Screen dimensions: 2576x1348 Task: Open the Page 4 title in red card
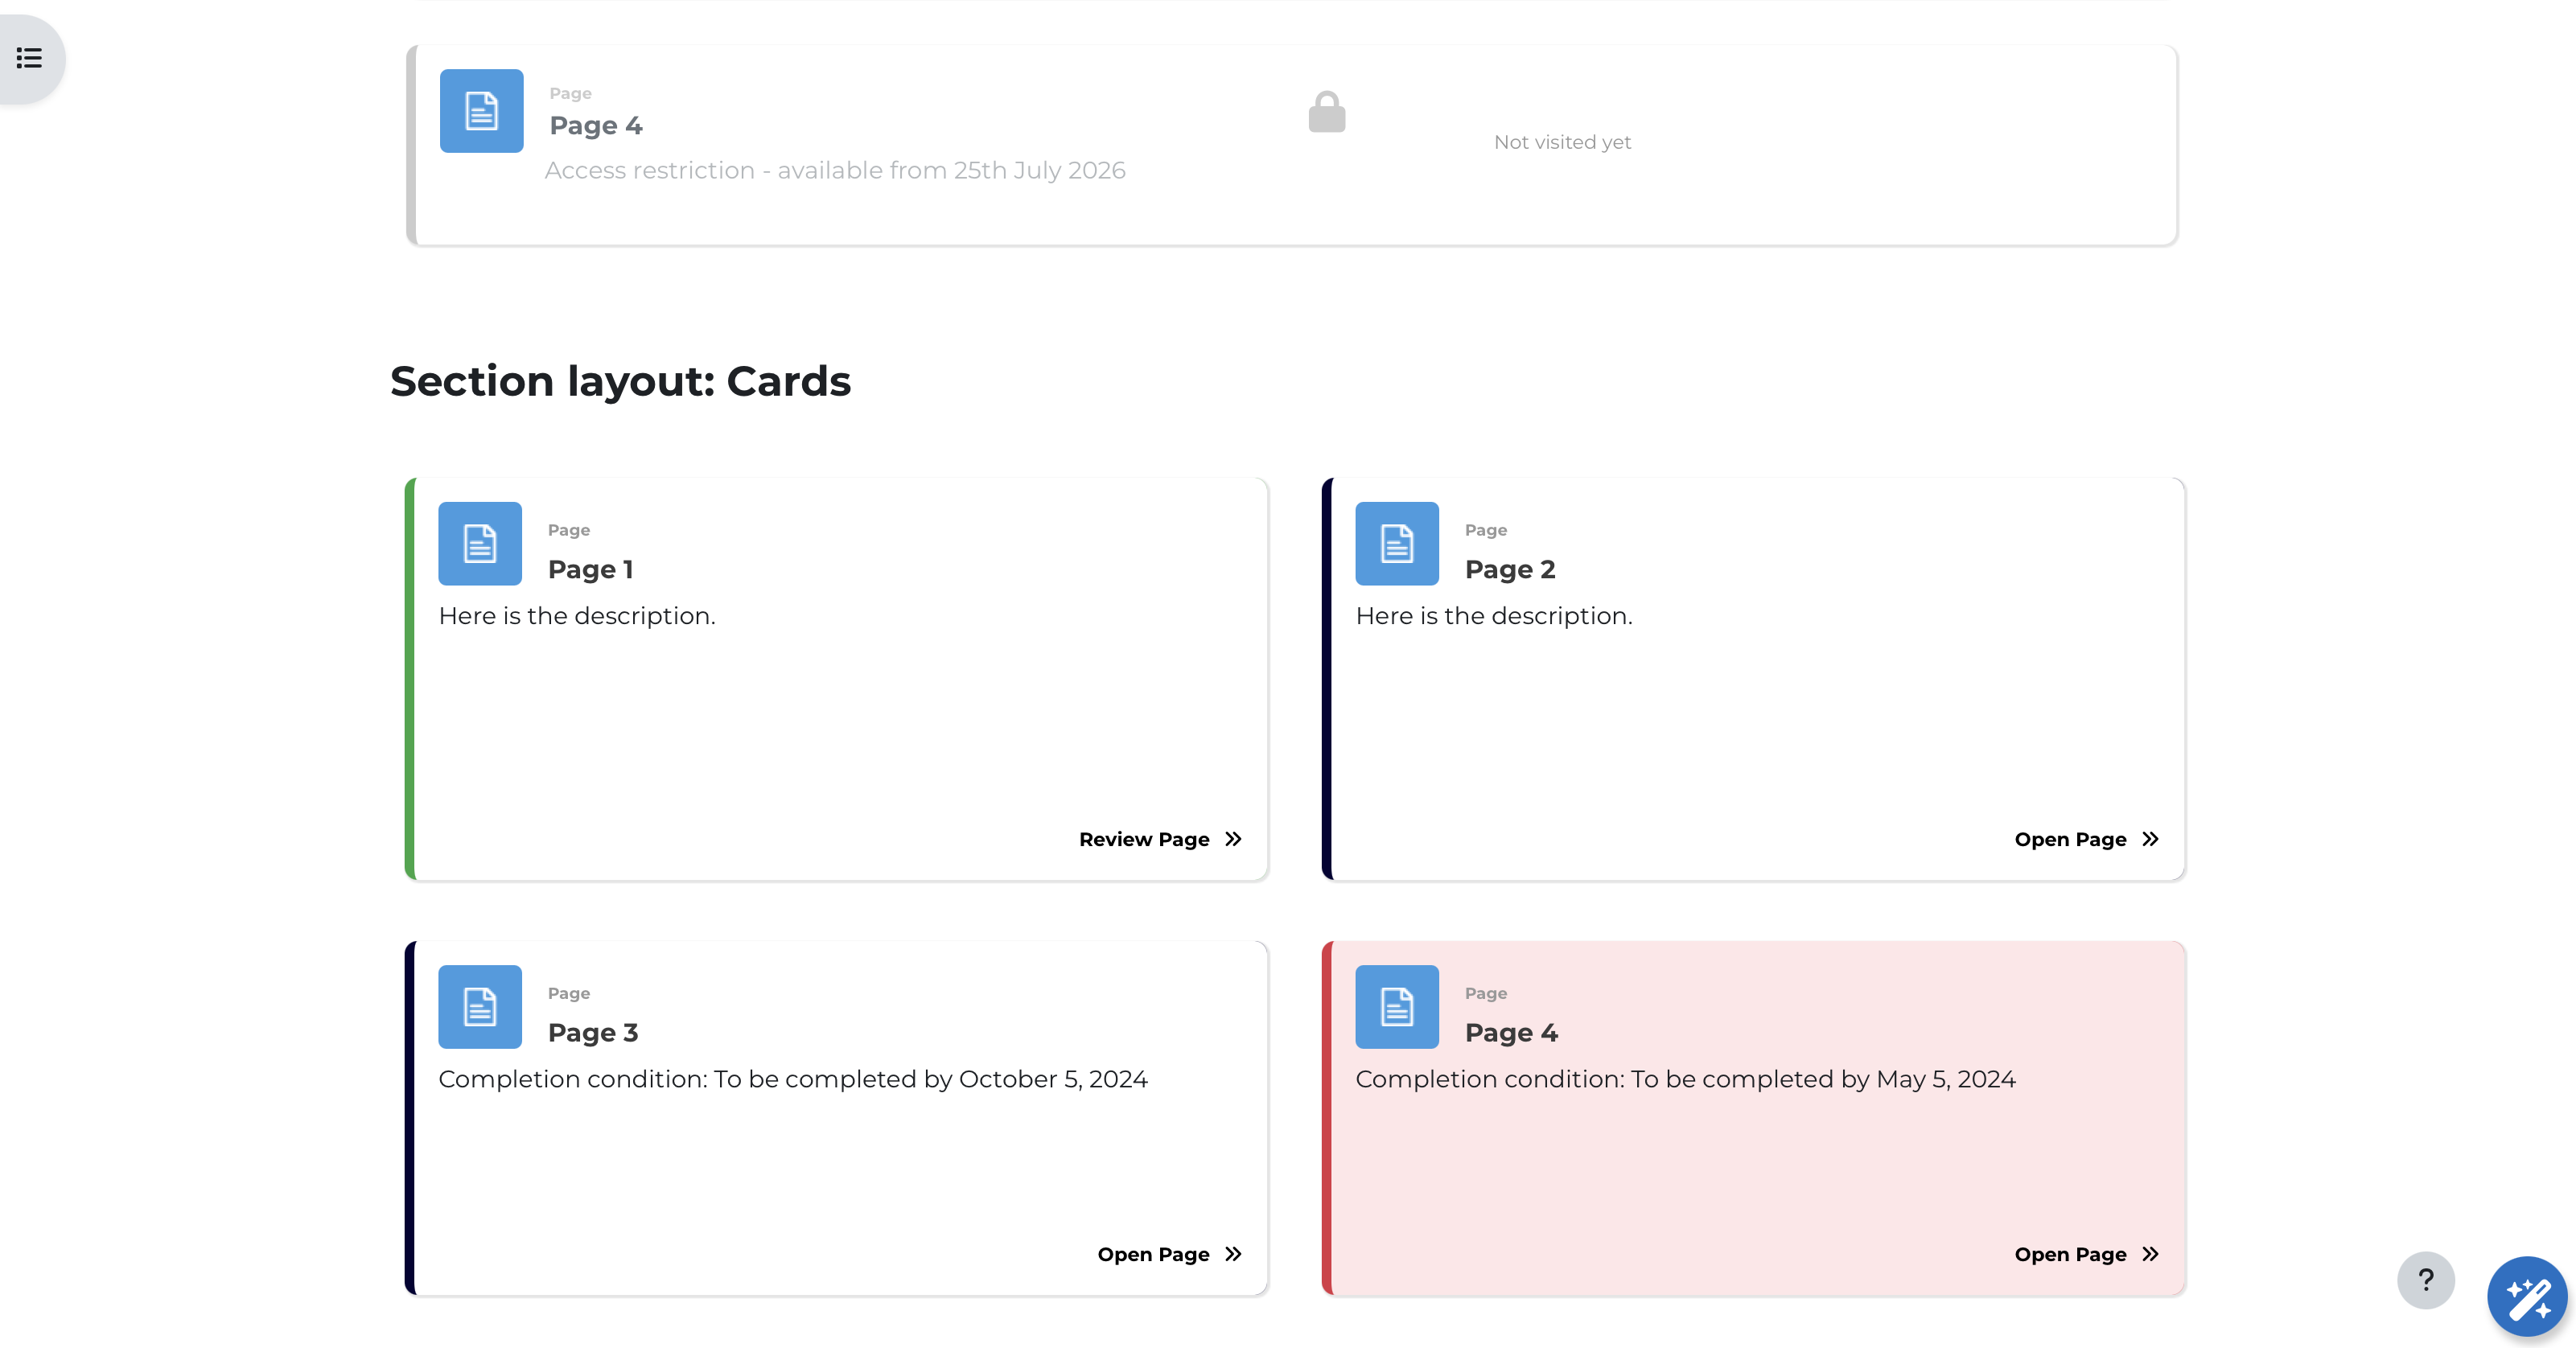(1511, 1032)
